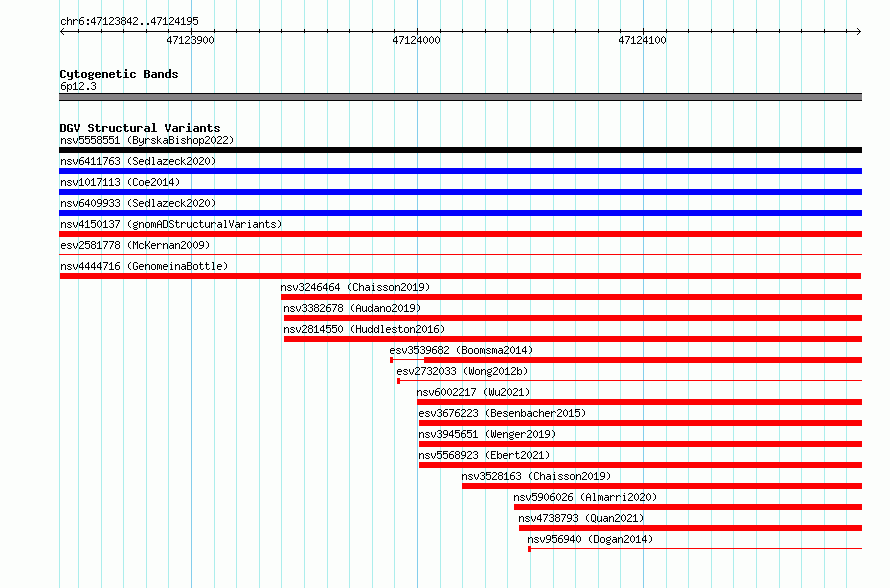890x588 pixels.
Task: Click the red nsv6002217 Wu2021 bar
Action: 639,402
